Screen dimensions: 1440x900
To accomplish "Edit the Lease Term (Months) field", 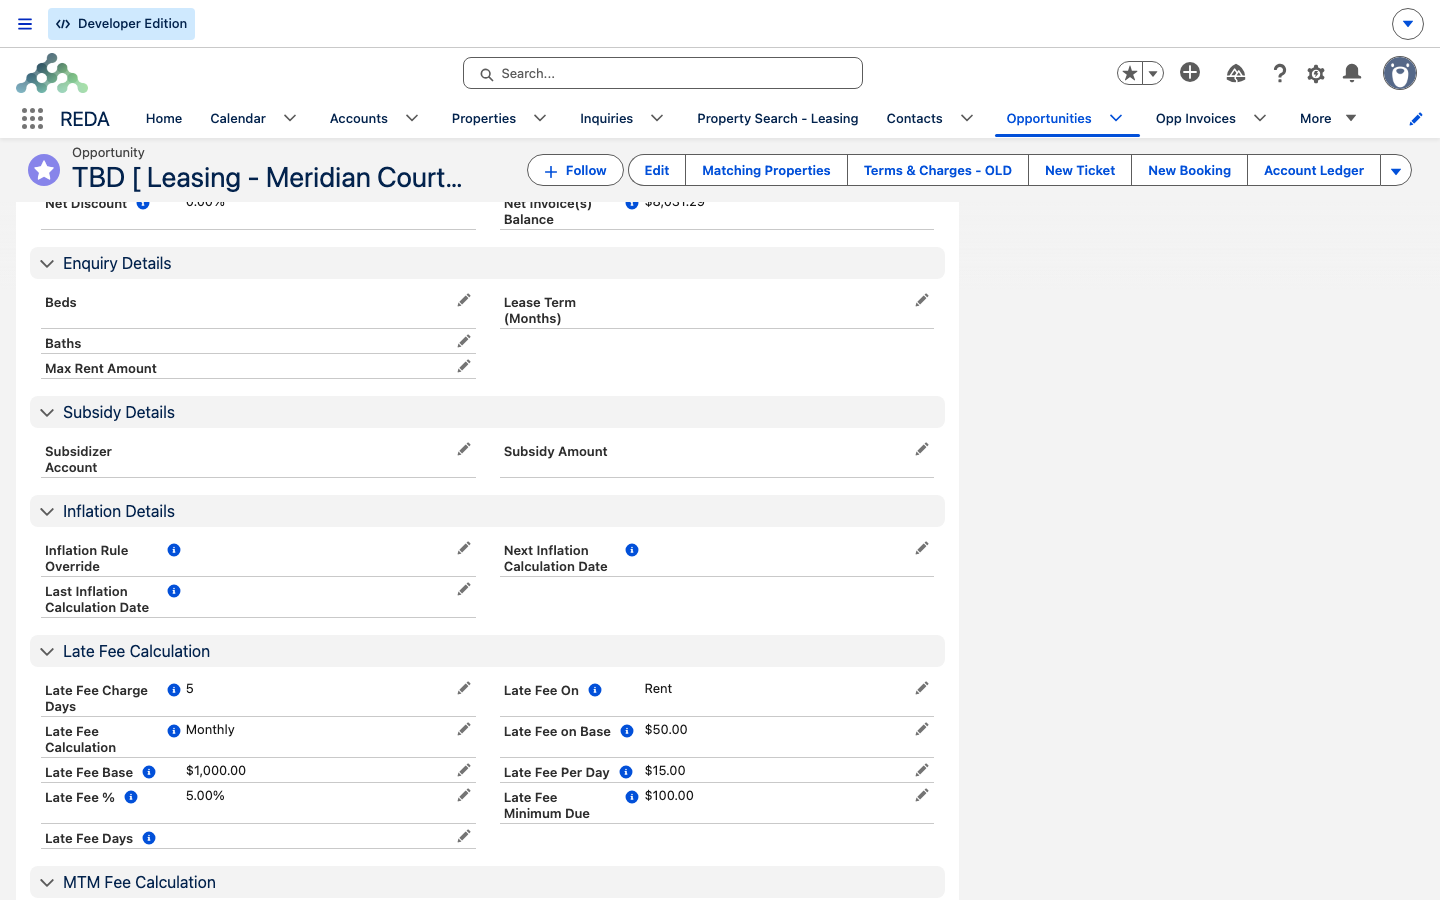I will (x=922, y=300).
